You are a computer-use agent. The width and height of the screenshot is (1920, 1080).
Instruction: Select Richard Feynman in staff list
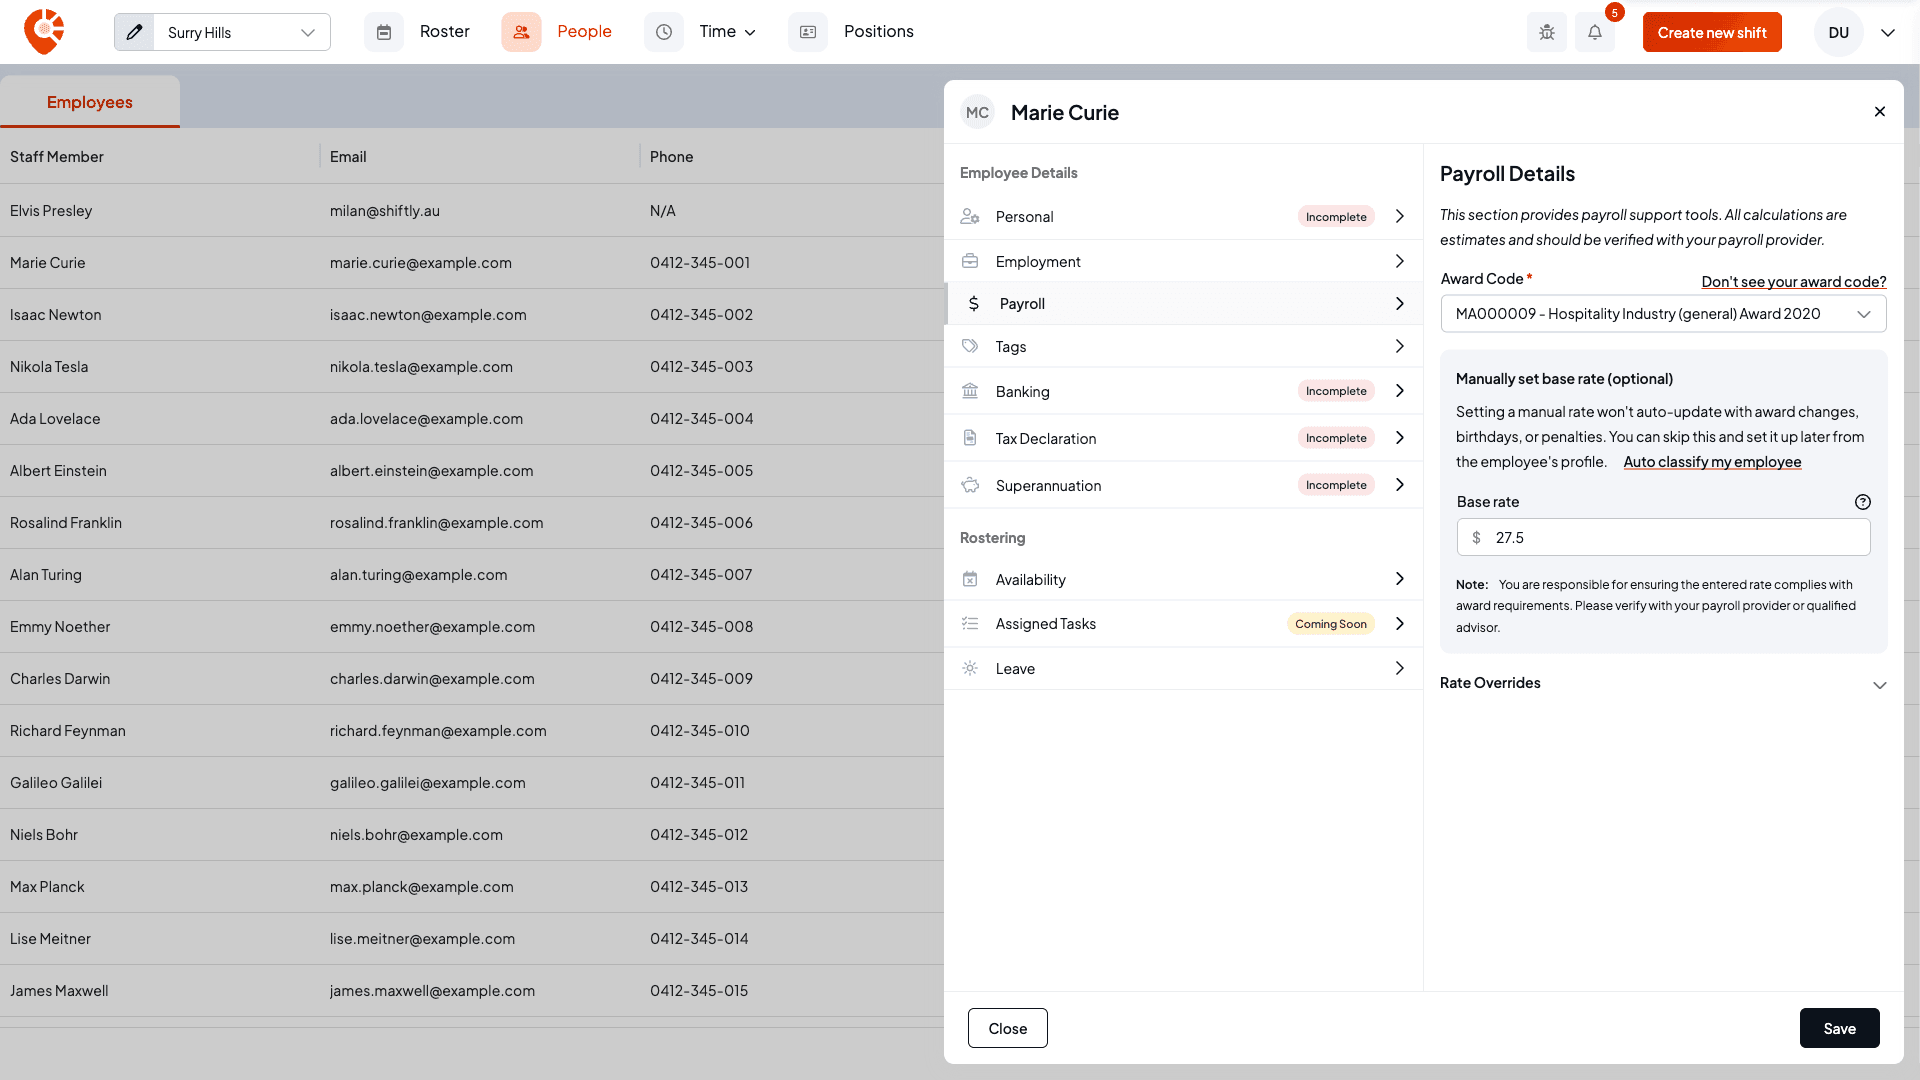coord(68,731)
